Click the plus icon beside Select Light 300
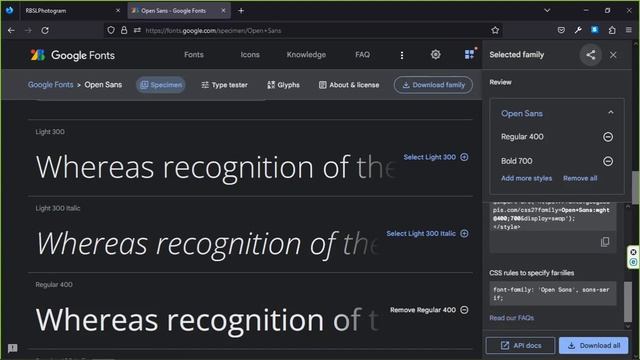The width and height of the screenshot is (640, 360). coord(464,157)
